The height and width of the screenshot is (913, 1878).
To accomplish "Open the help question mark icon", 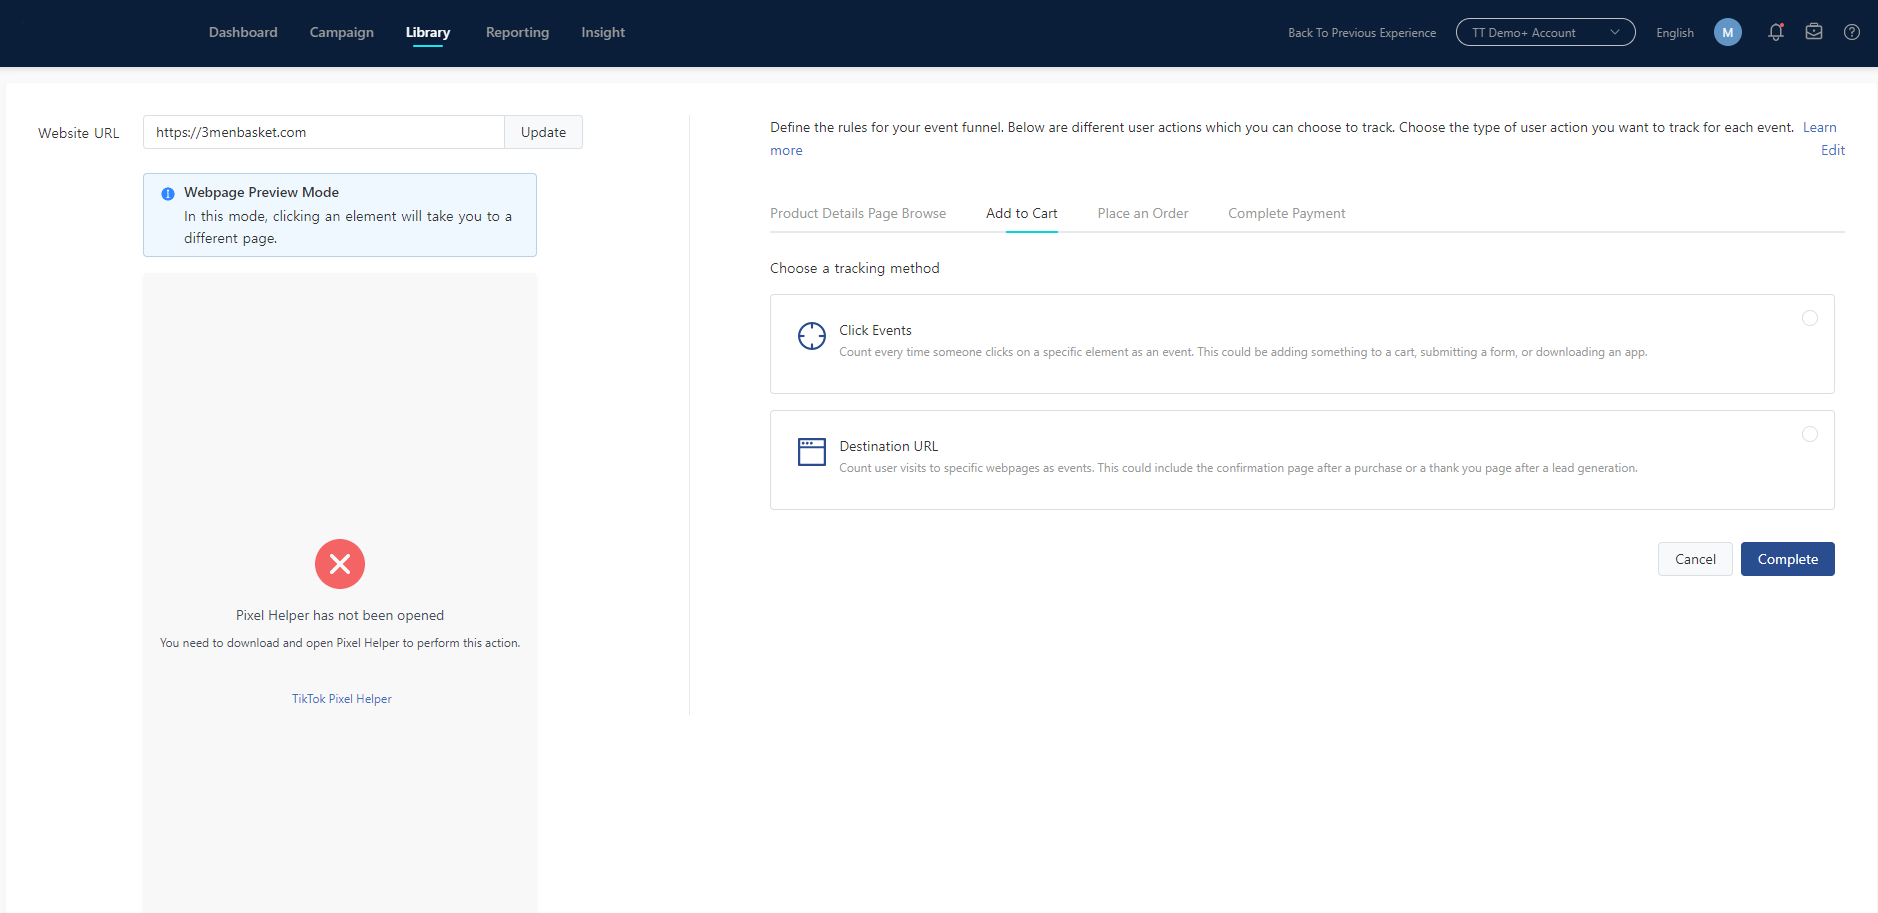I will [1852, 32].
